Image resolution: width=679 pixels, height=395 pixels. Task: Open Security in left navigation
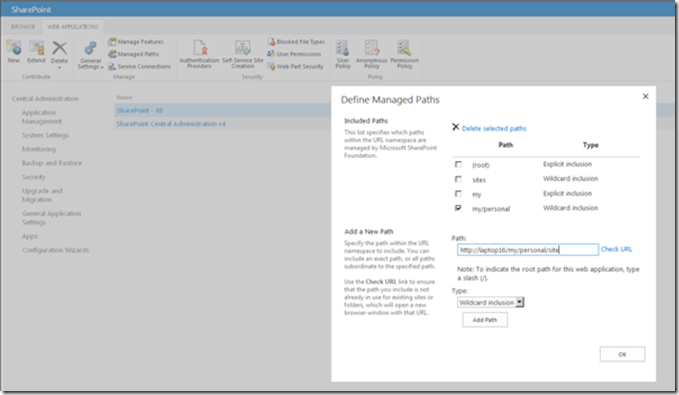point(34,177)
